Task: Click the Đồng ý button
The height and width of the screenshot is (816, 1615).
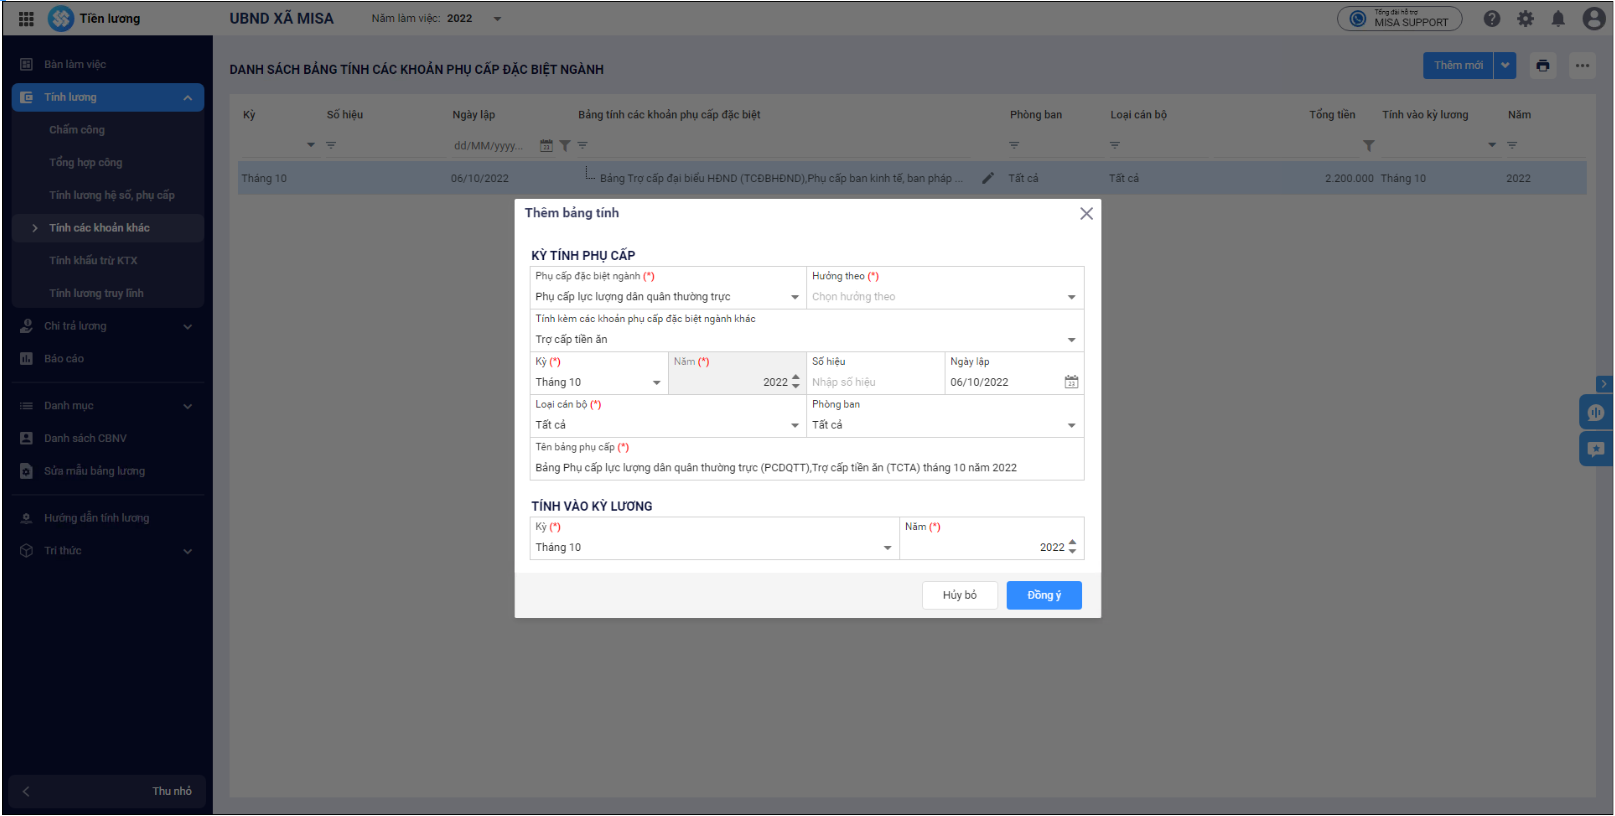Action: [1044, 595]
